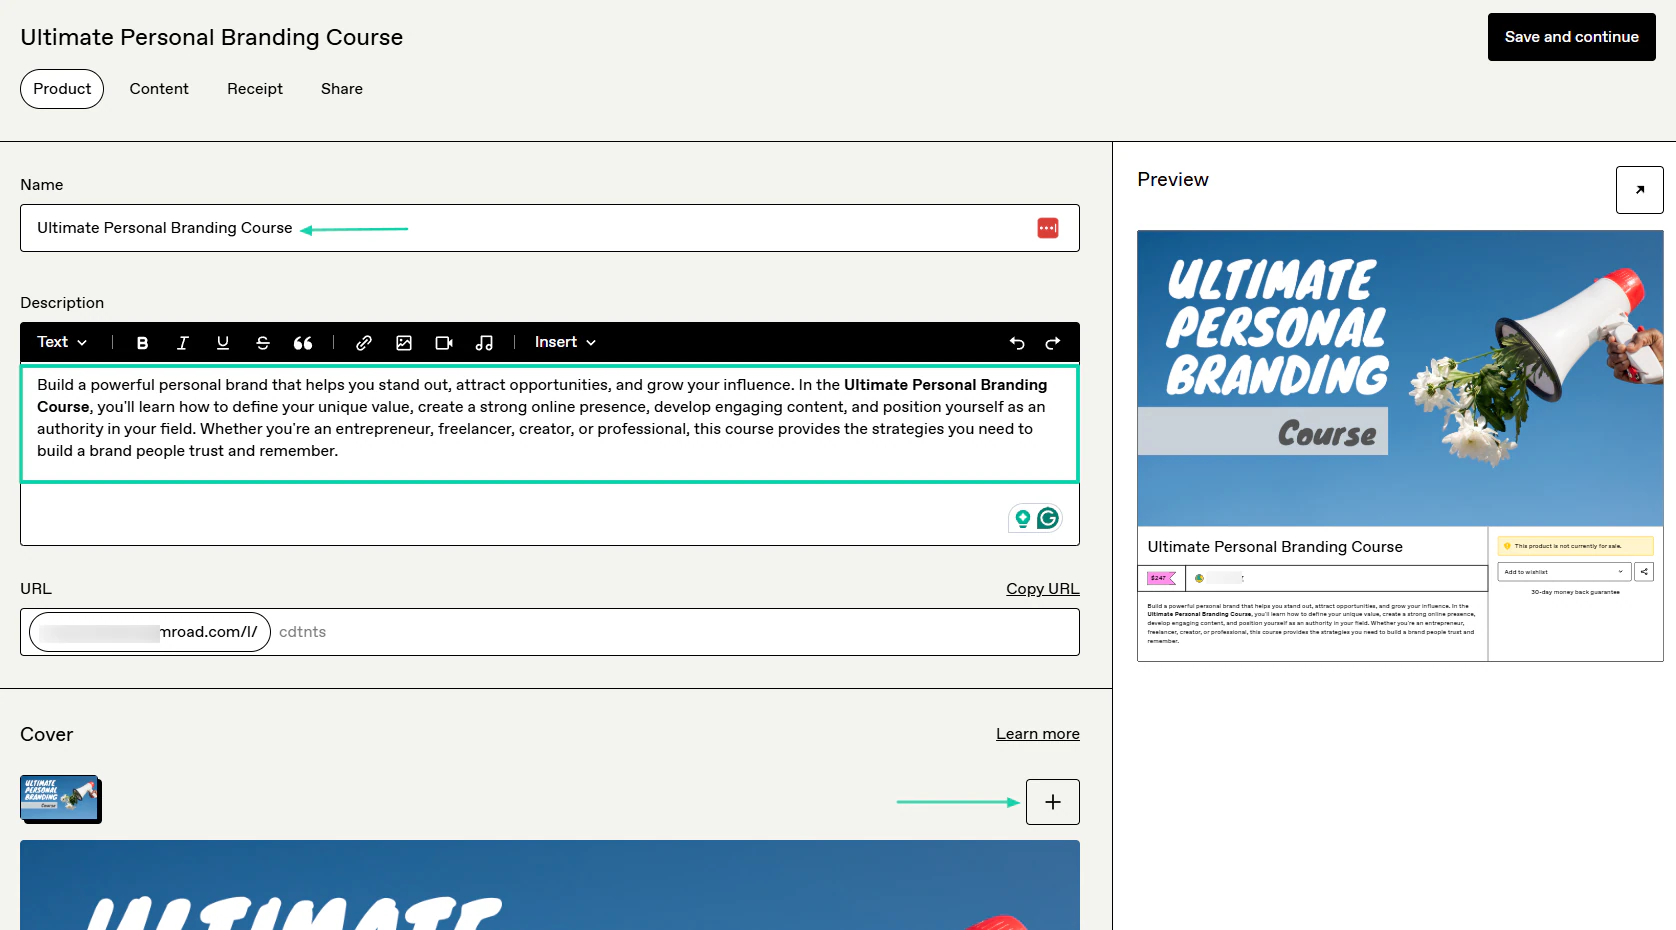The image size is (1676, 930).
Task: Open the Grammarly icon in description
Action: click(x=1048, y=518)
